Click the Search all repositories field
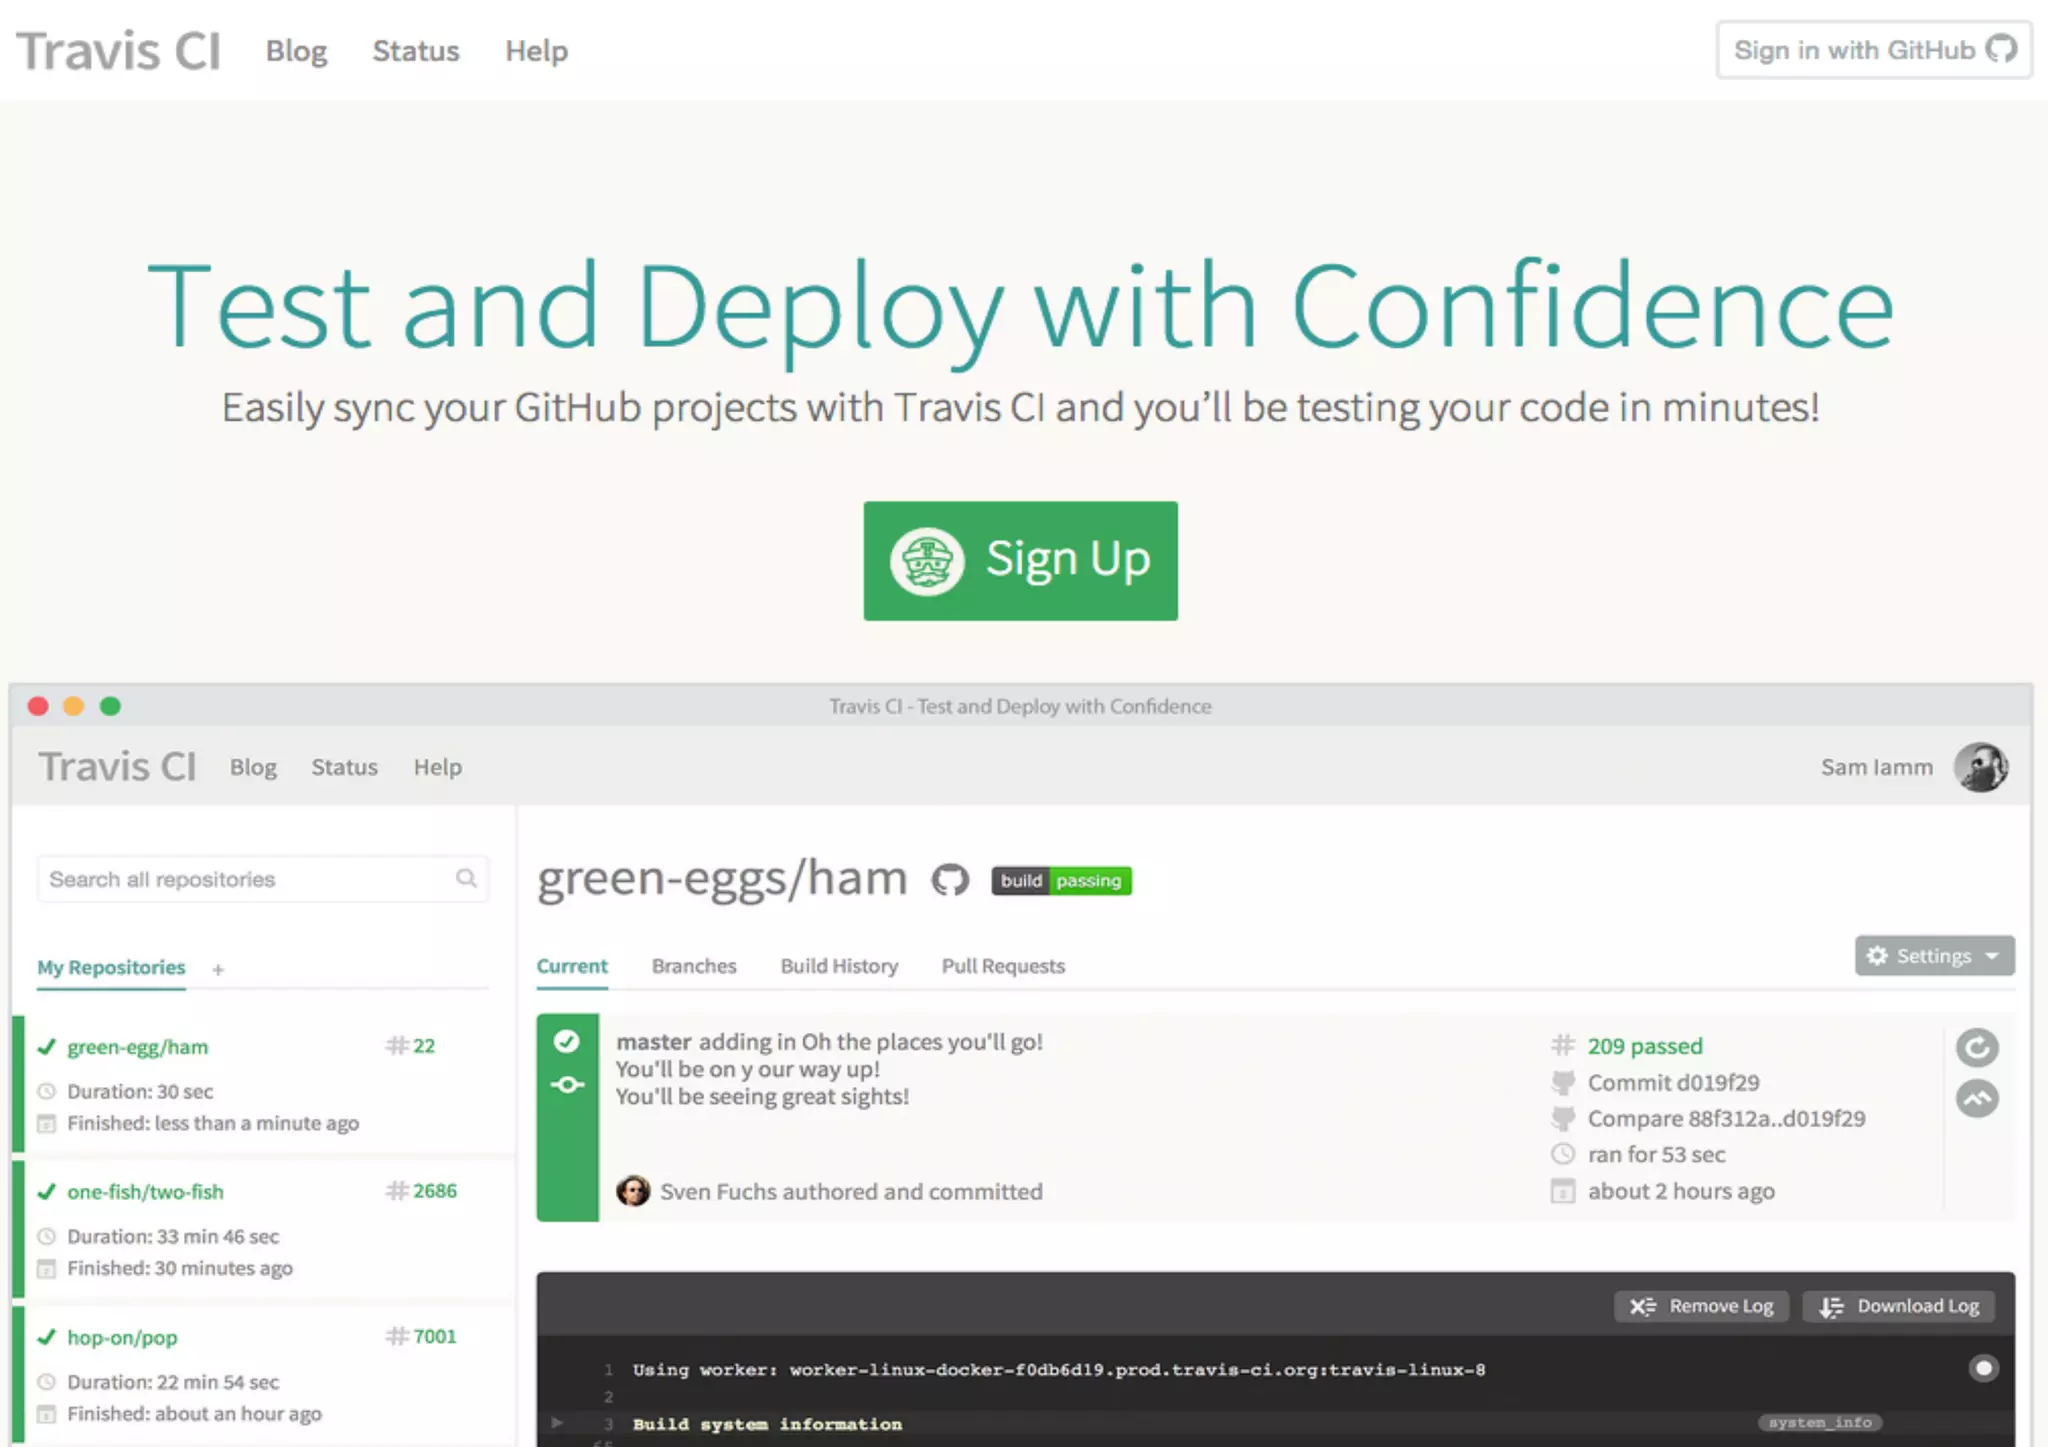Viewport: 2048px width, 1447px height. click(245, 879)
